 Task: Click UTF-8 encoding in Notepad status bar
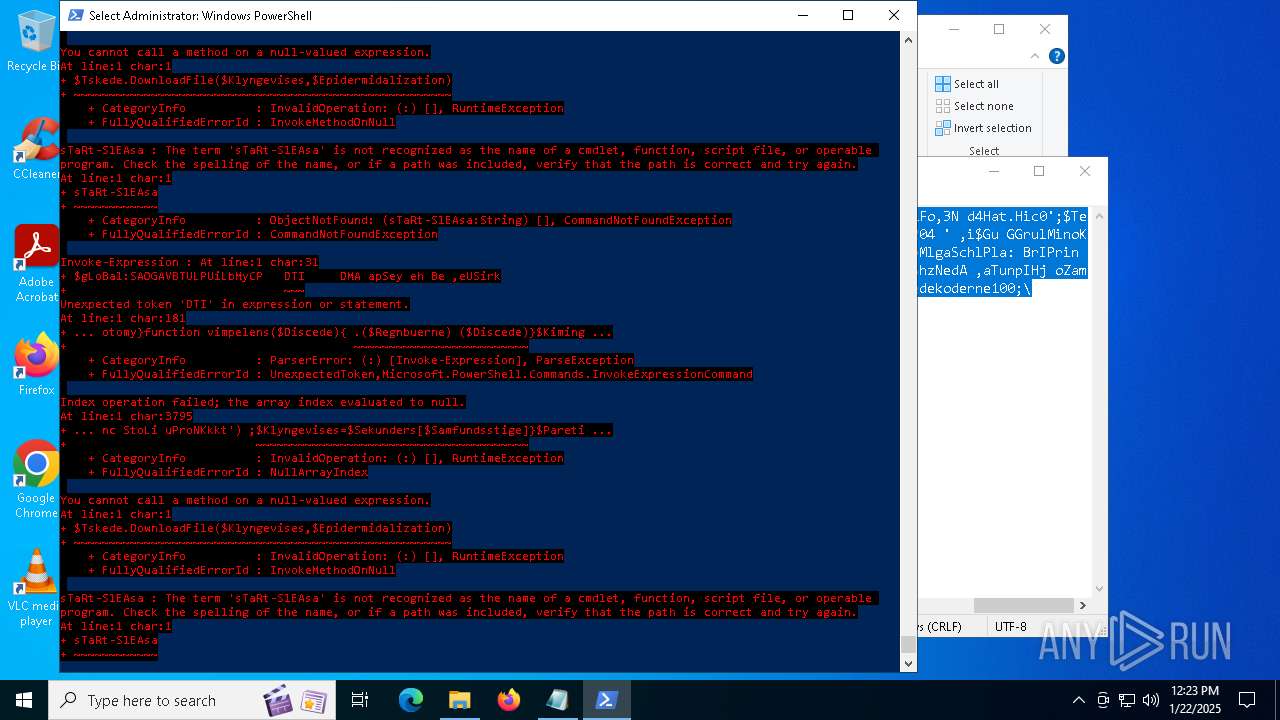[1010, 627]
